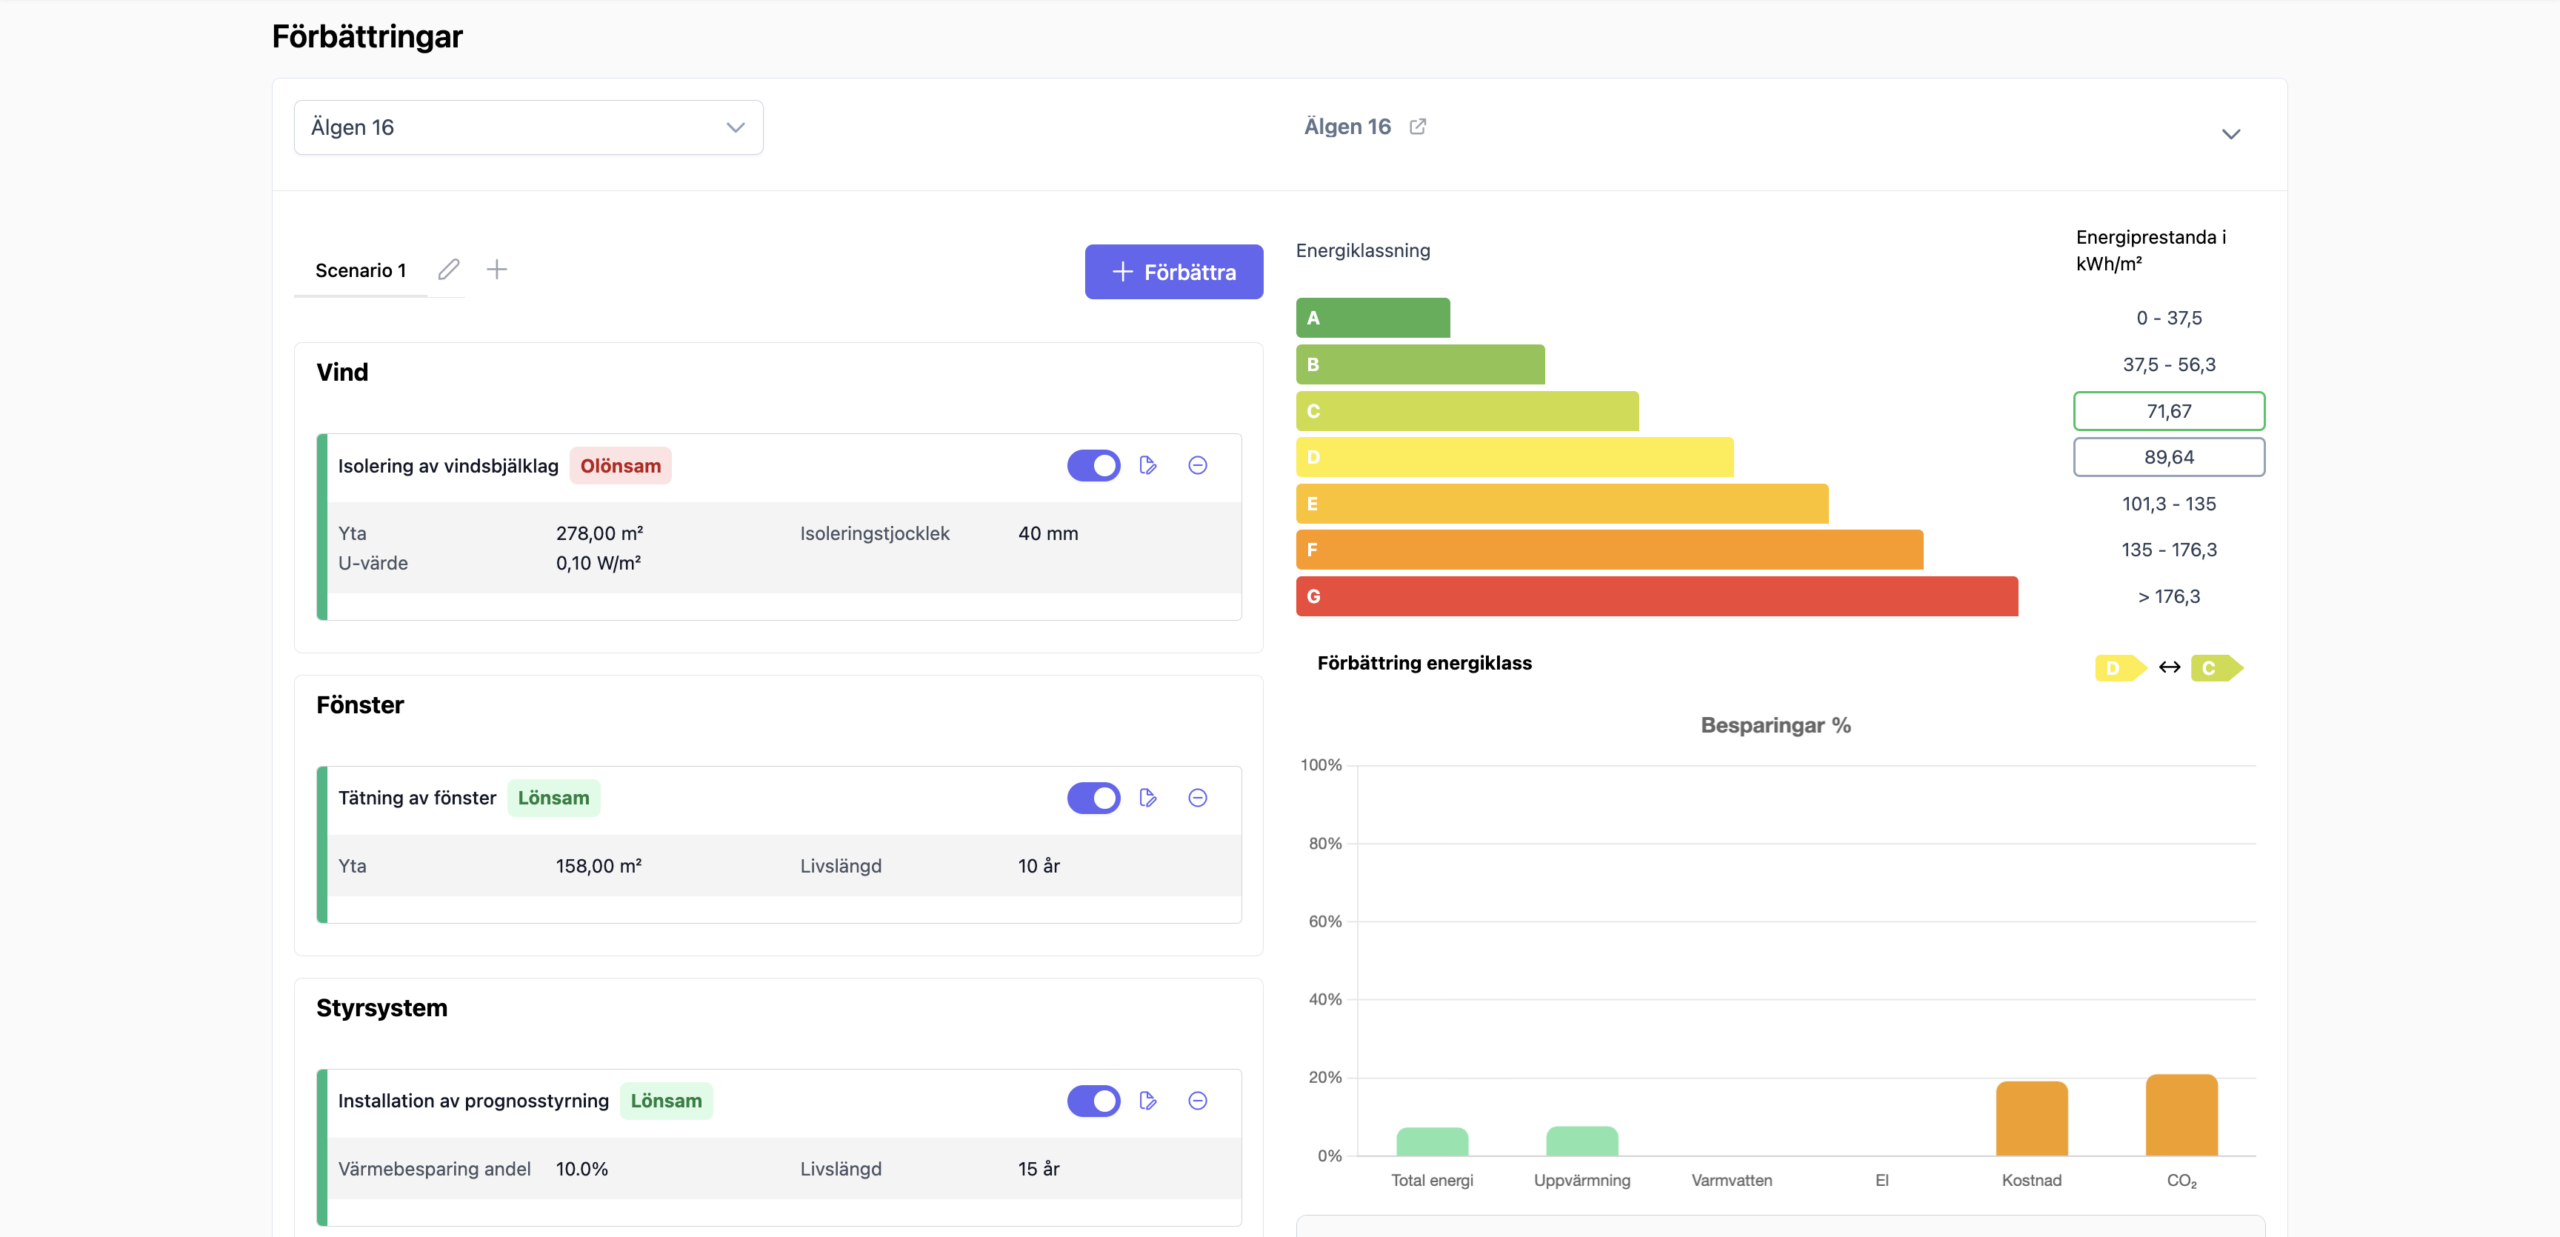The width and height of the screenshot is (2560, 1237).
Task: Open the Älgen 16 property dropdown
Action: click(x=529, y=127)
